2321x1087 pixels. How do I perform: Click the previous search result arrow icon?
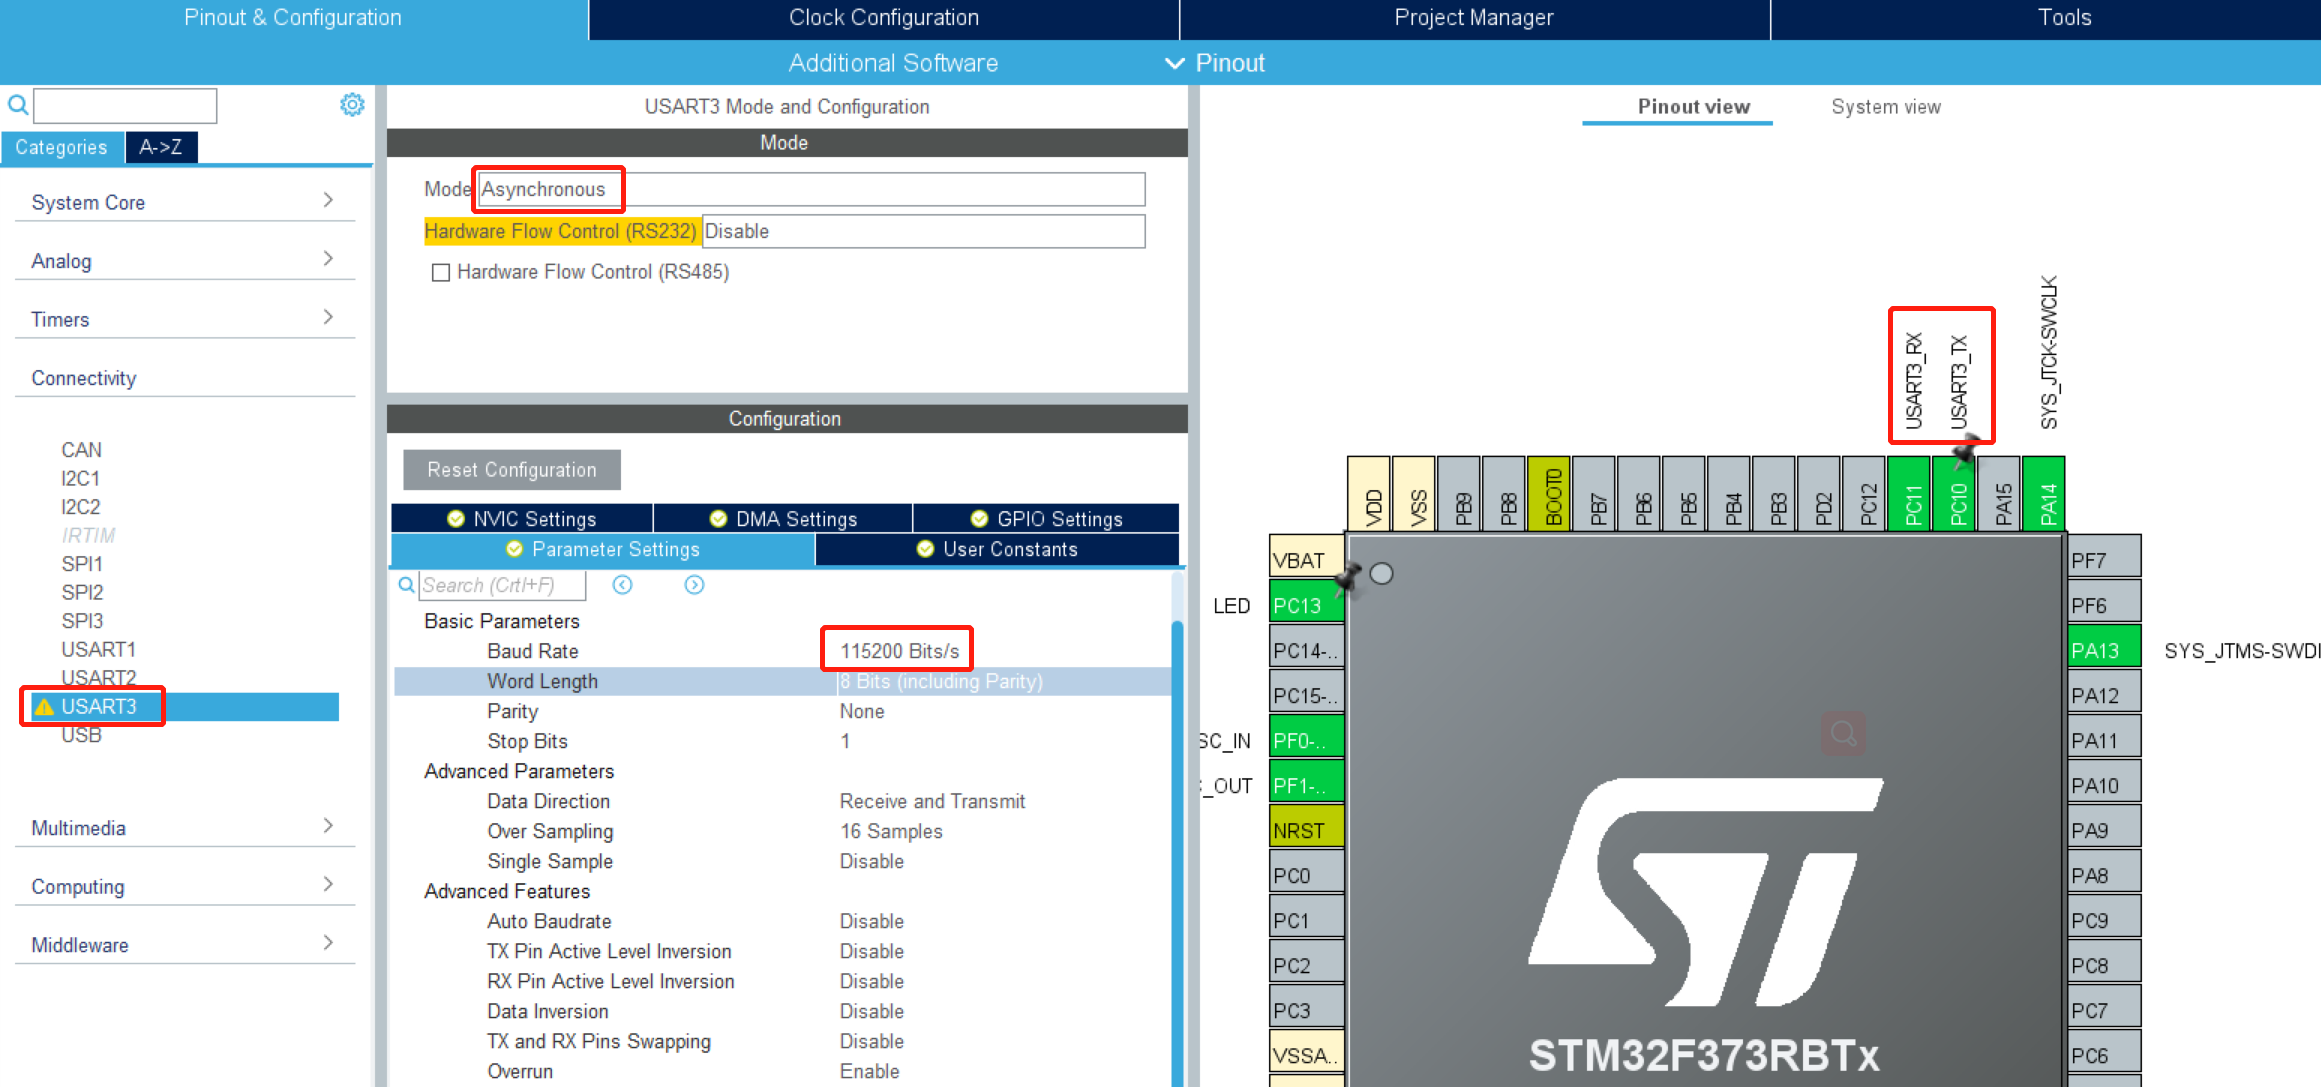622,585
